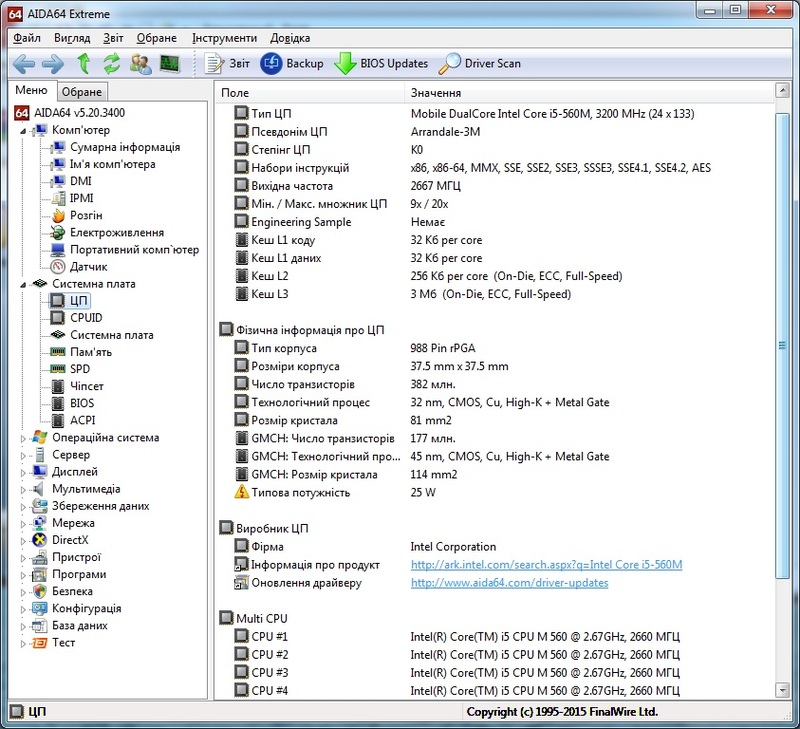Open the ark.intel.com product info link
This screenshot has height=729, width=800.
[546, 565]
